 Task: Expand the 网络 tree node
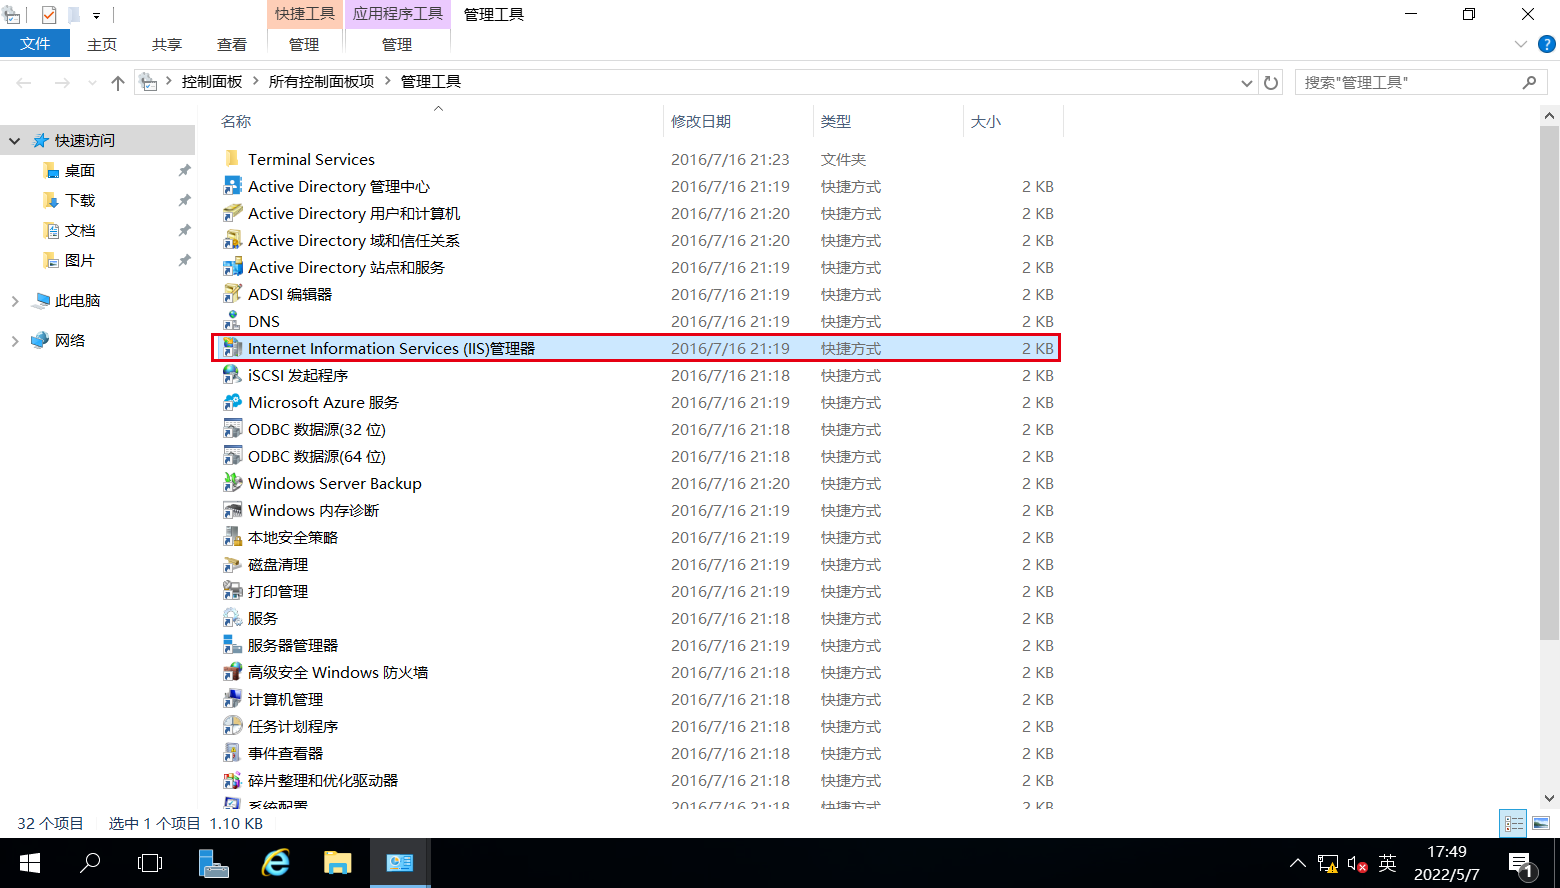[x=15, y=341]
